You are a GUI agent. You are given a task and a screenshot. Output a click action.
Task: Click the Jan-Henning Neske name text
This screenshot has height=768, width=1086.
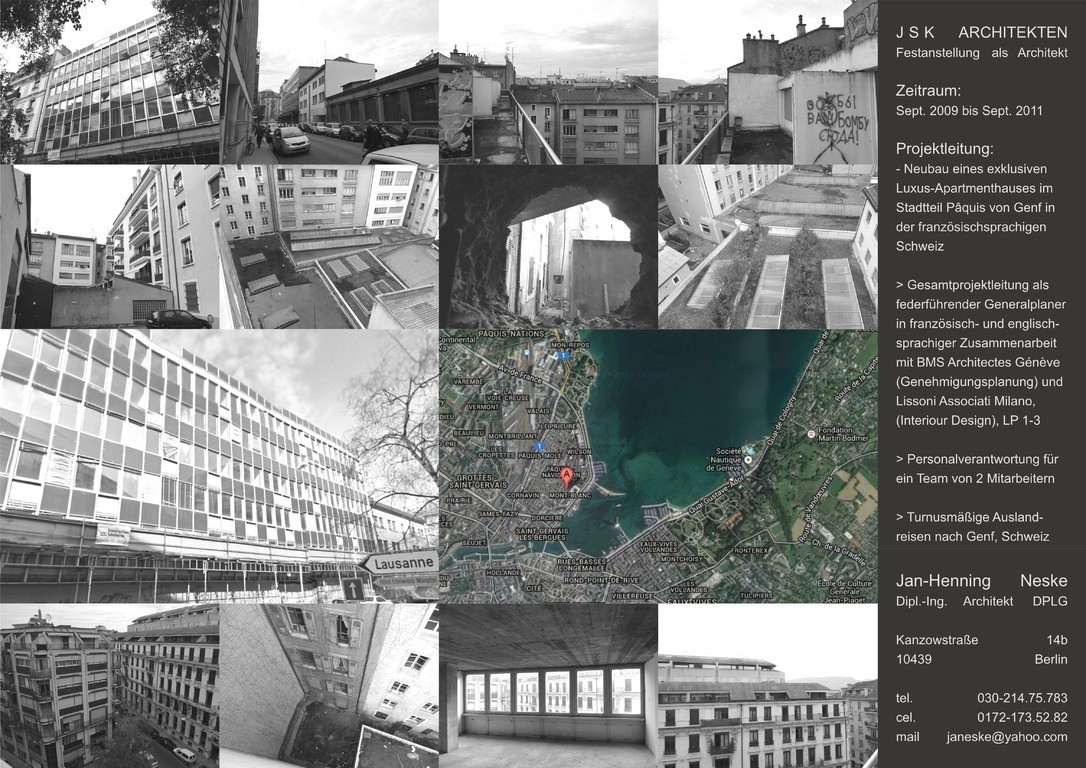pyautogui.click(x=981, y=581)
